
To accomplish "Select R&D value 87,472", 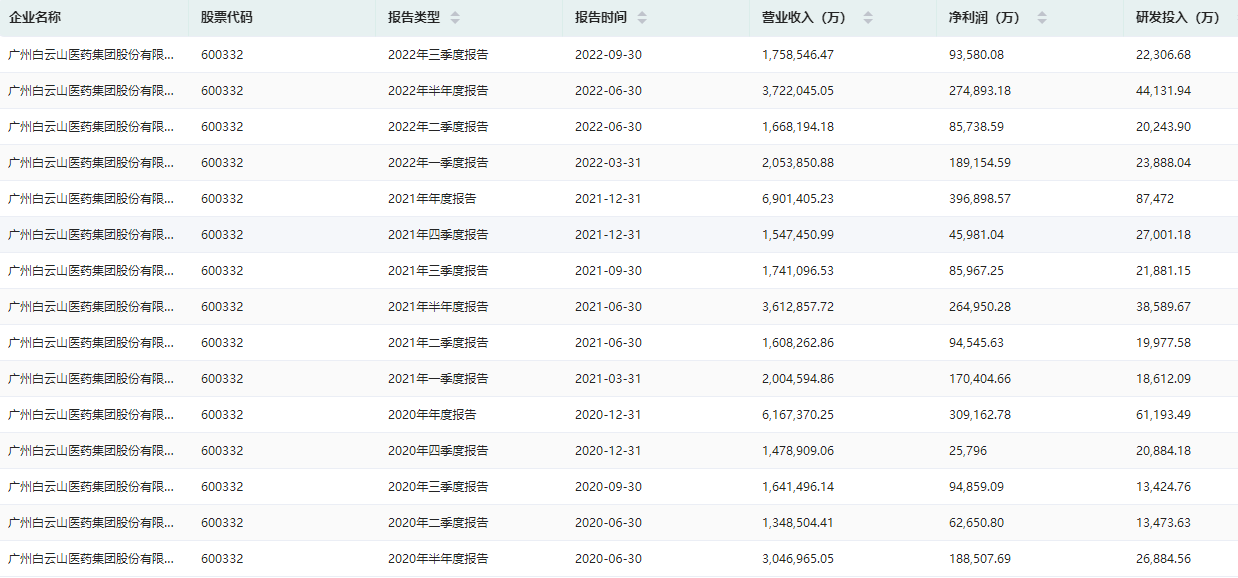I will [x=1155, y=199].
